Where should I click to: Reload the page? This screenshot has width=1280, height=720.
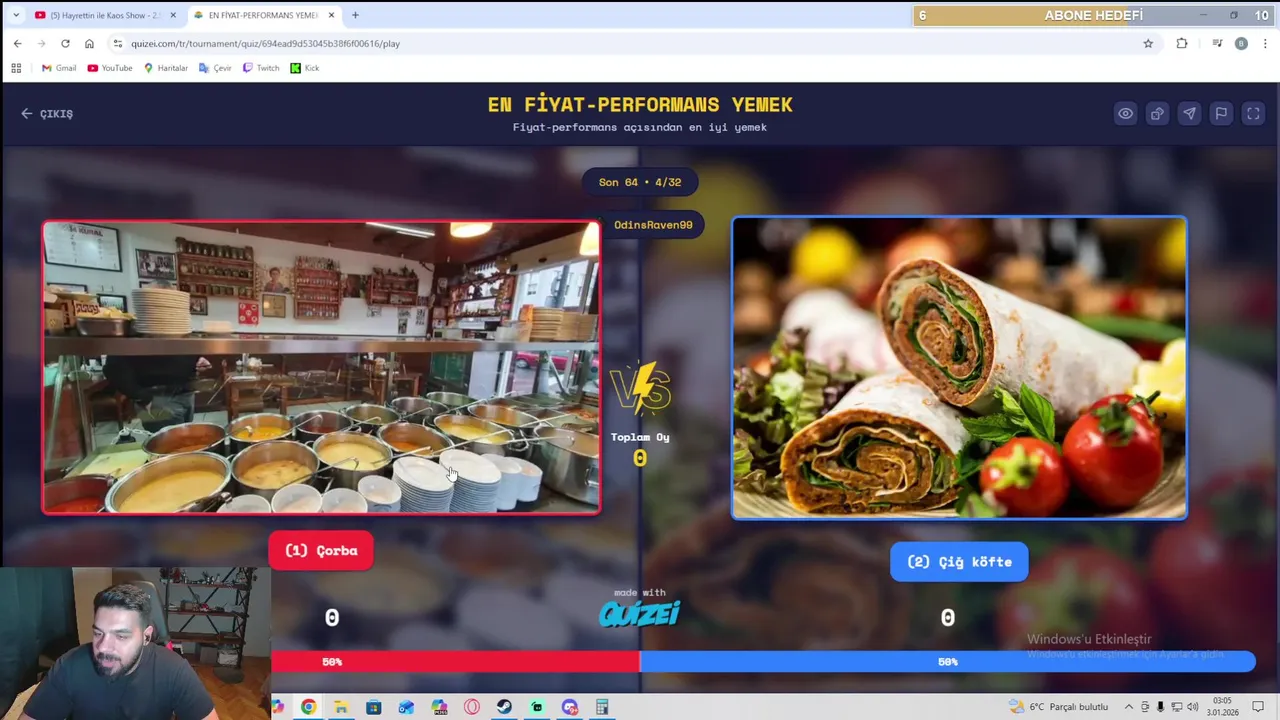[x=65, y=44]
